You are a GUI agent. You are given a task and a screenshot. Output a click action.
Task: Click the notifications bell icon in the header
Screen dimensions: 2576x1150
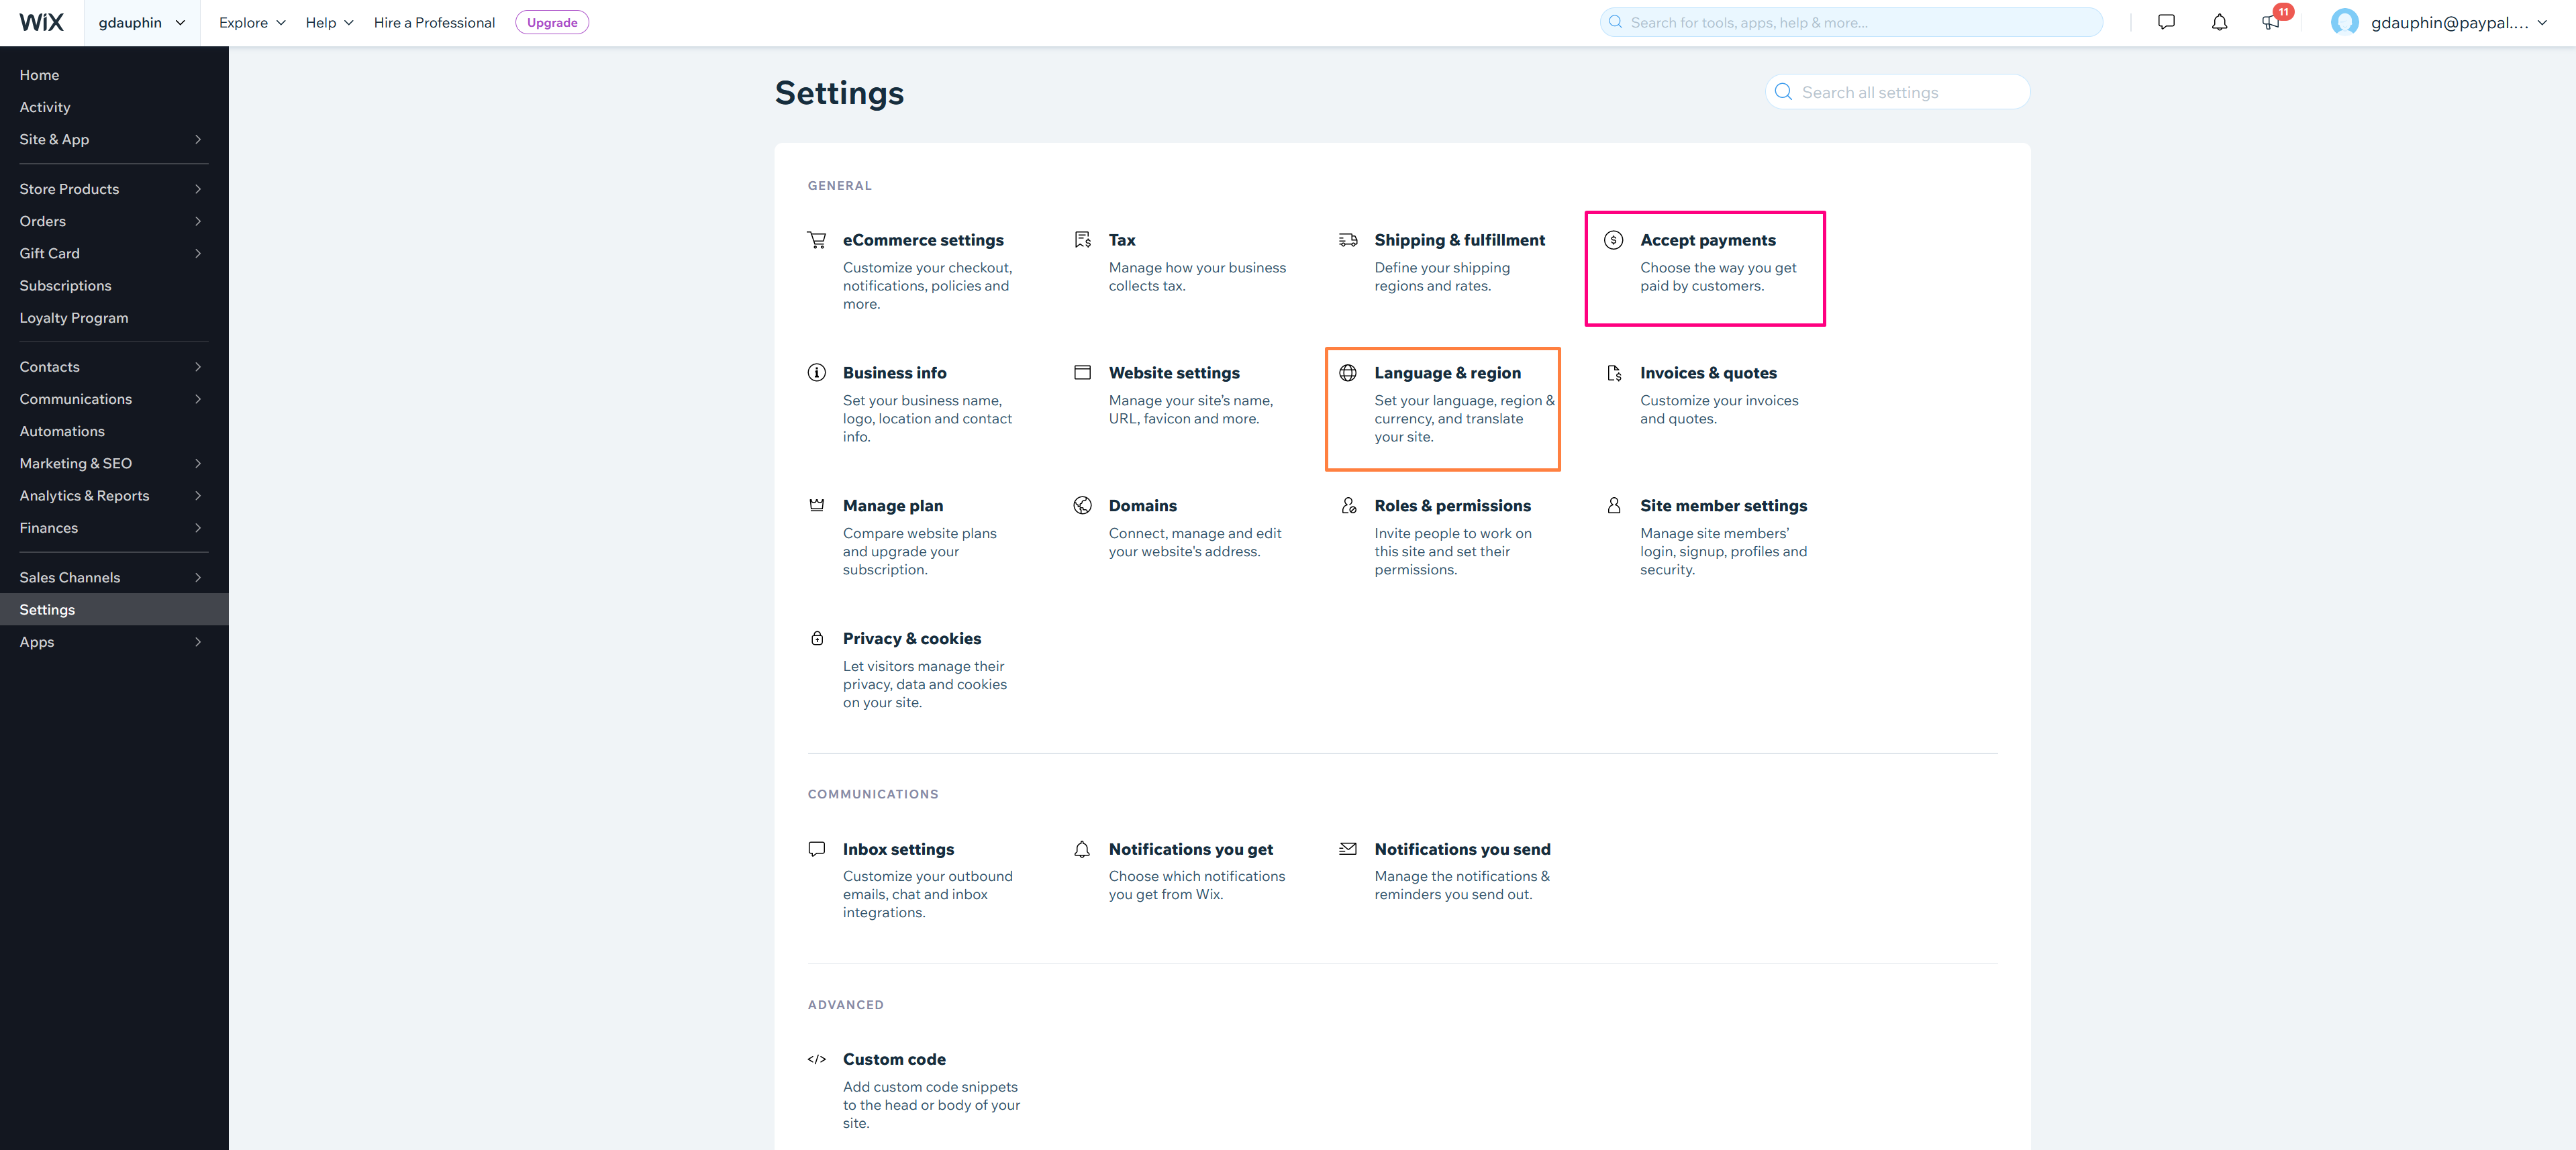2219,22
